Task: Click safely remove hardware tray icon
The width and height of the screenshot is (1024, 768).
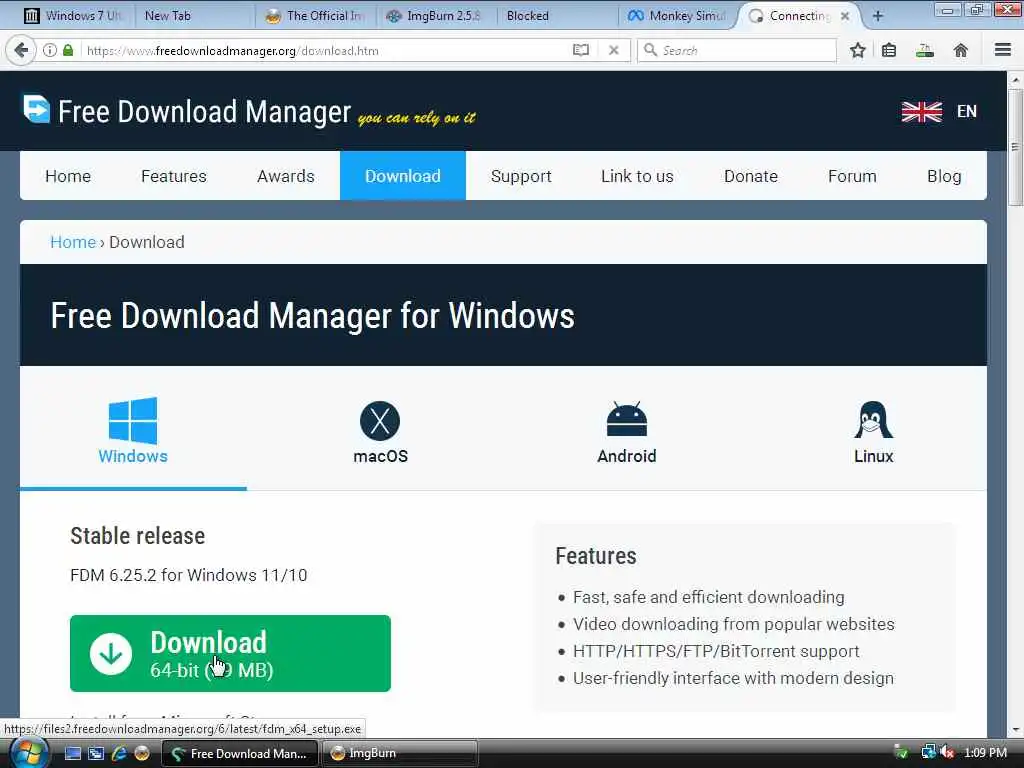Action: coord(901,752)
